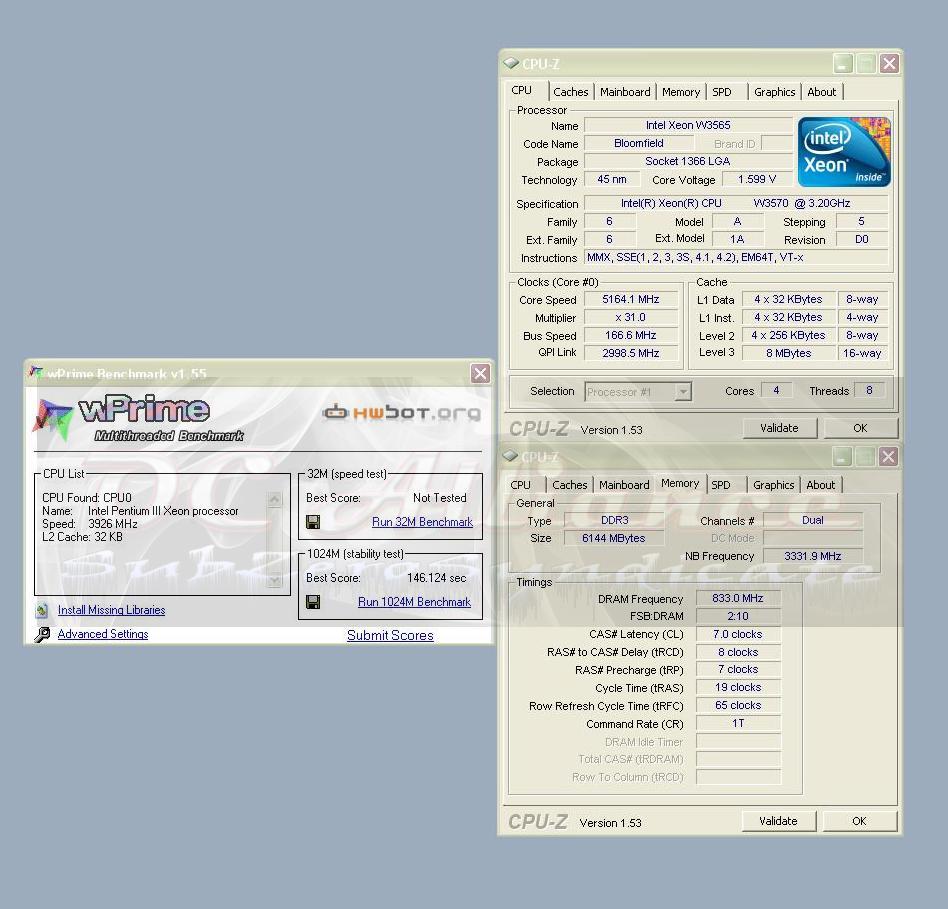This screenshot has height=909, width=948.
Task: Click the NB Frequency value 3331.9 MHz
Action: coord(813,556)
